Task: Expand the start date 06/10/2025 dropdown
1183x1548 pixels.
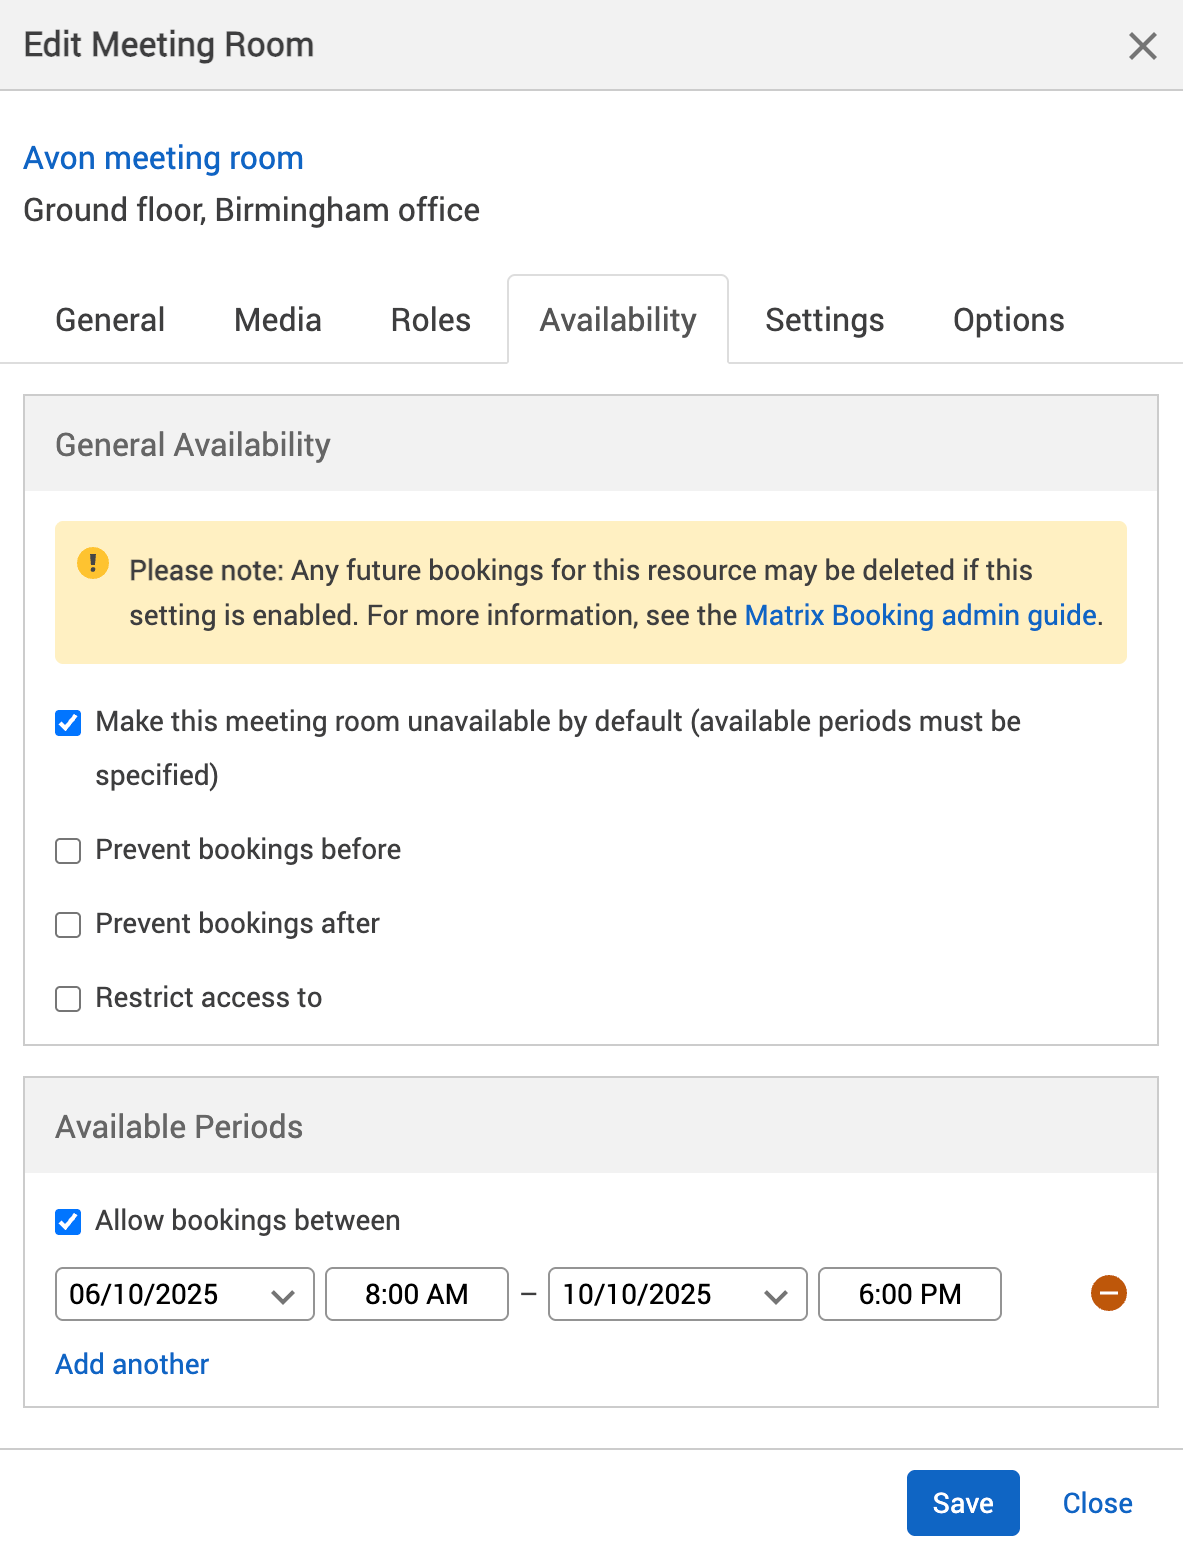Action: point(284,1293)
